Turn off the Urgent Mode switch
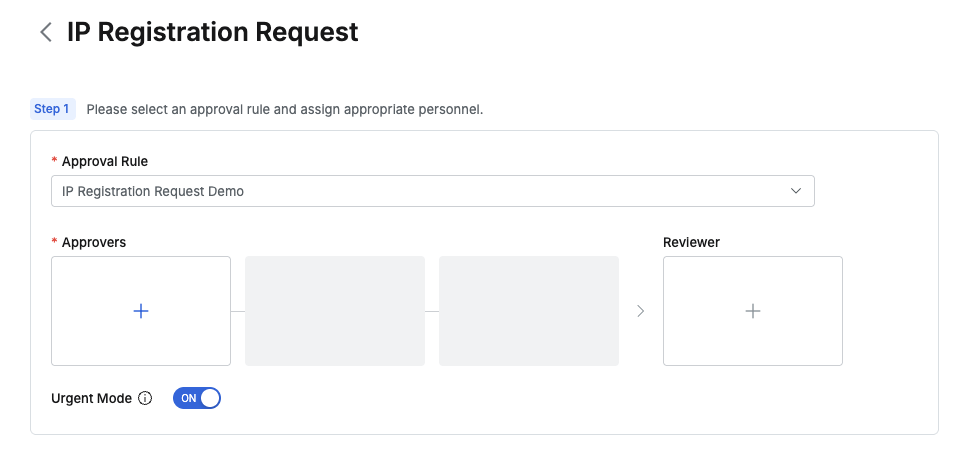970x455 pixels. [197, 398]
